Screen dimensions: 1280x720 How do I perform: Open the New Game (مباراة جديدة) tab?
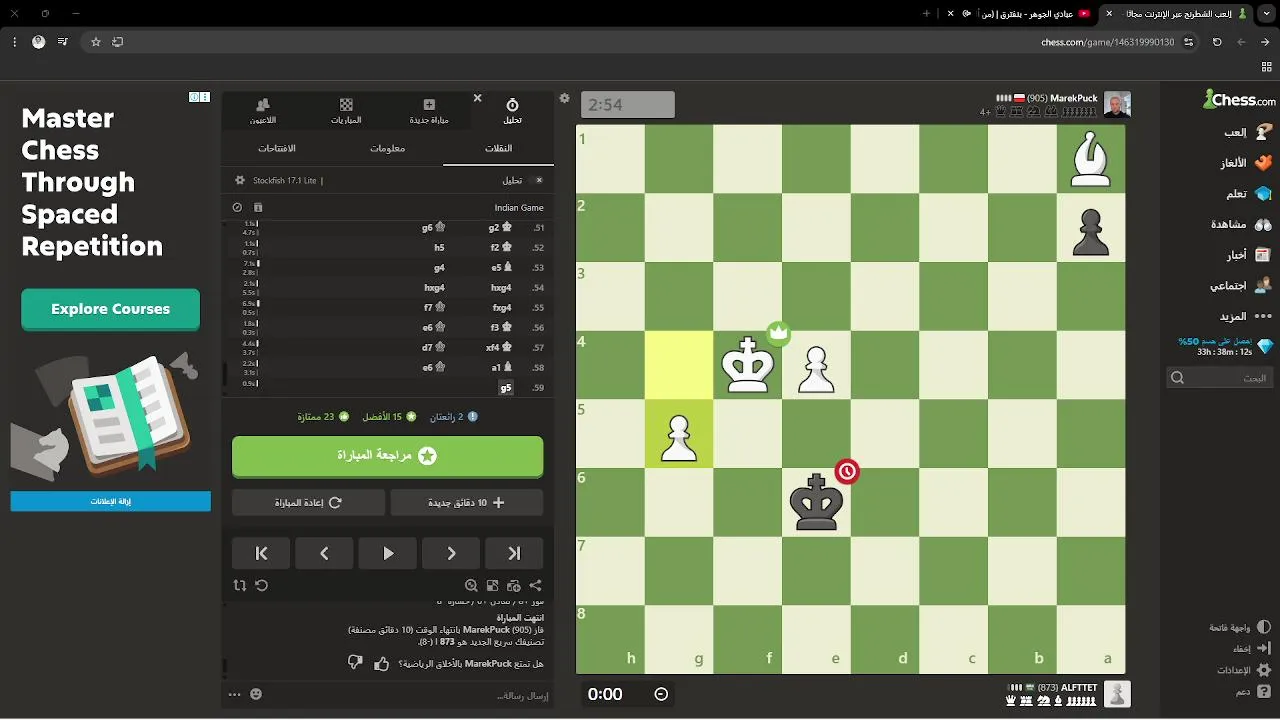(429, 111)
